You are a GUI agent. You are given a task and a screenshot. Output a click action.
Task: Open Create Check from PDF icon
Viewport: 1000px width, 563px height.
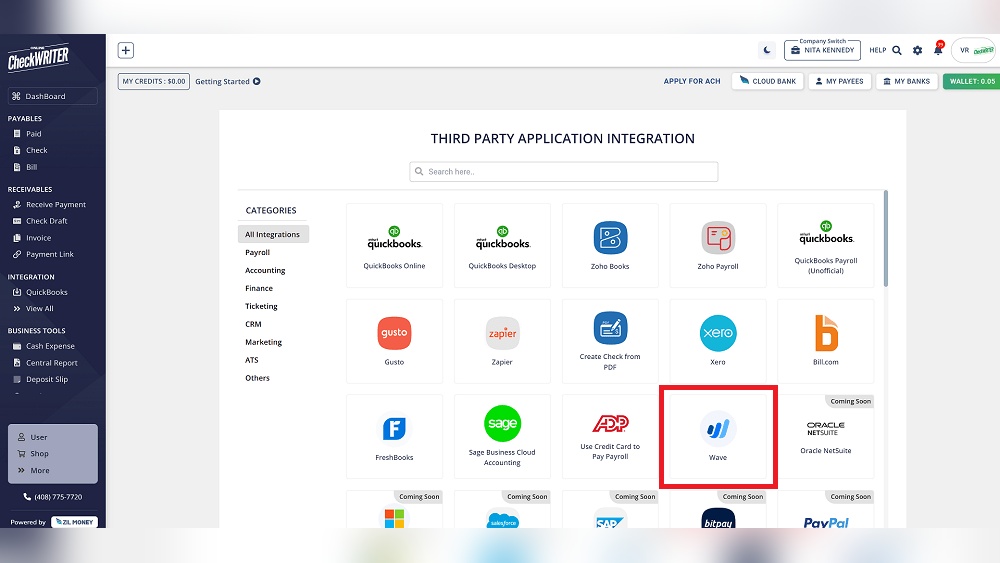pos(610,328)
